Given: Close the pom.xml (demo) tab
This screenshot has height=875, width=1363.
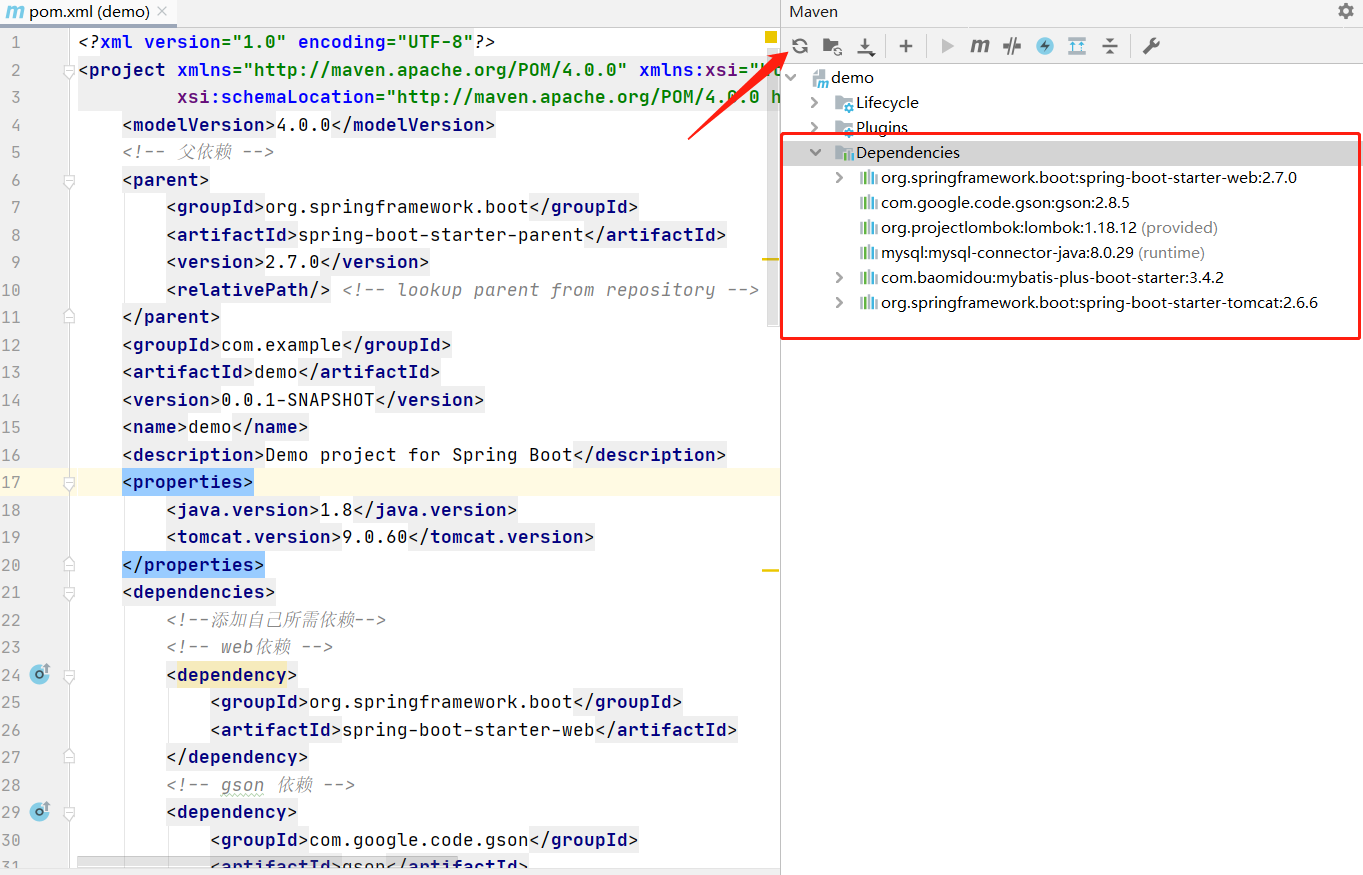Looking at the screenshot, I should (x=162, y=12).
